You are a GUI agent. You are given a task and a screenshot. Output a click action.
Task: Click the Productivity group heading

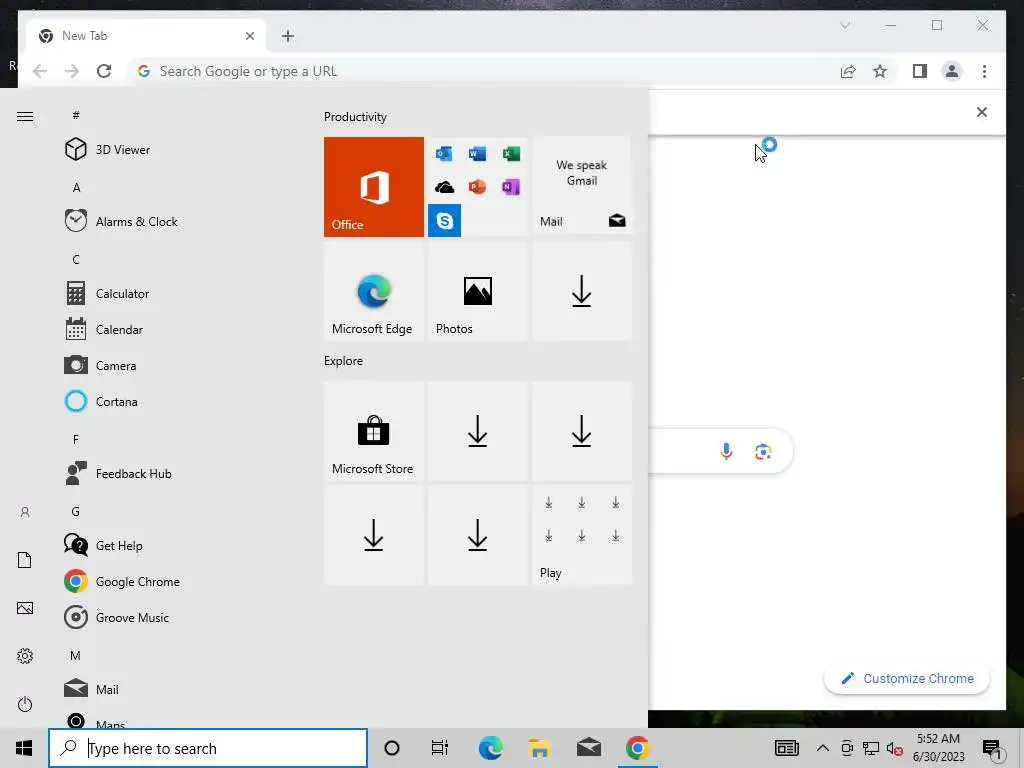355,117
